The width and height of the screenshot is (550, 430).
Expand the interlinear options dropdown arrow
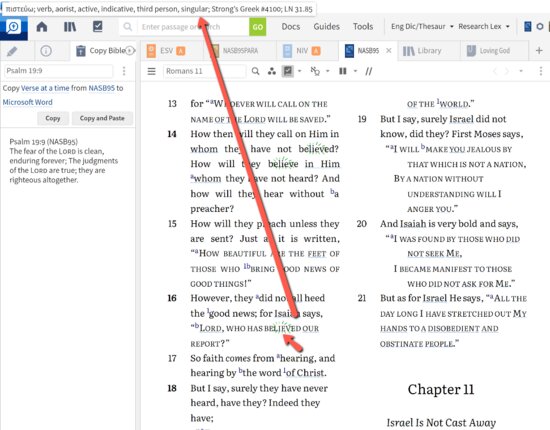click(x=299, y=71)
